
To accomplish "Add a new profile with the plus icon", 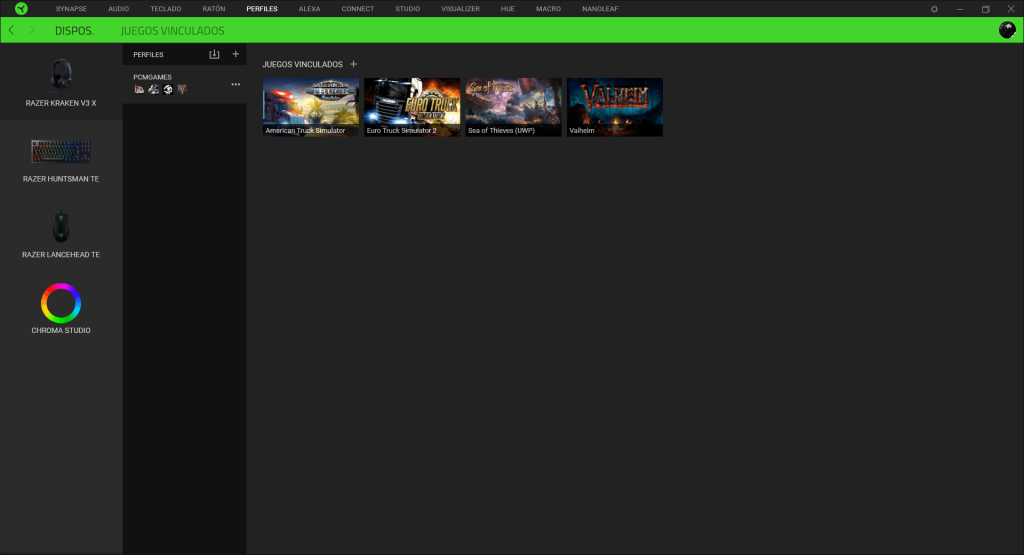I will coord(236,54).
